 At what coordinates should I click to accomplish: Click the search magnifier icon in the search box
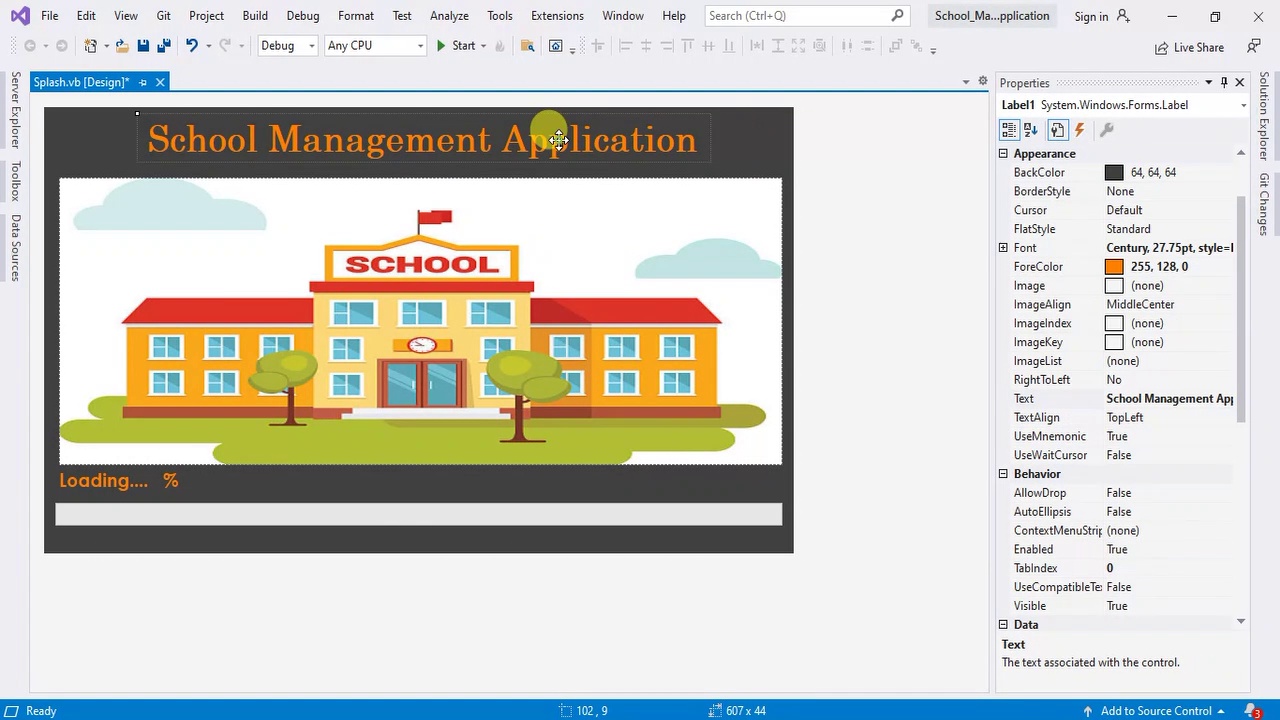897,16
